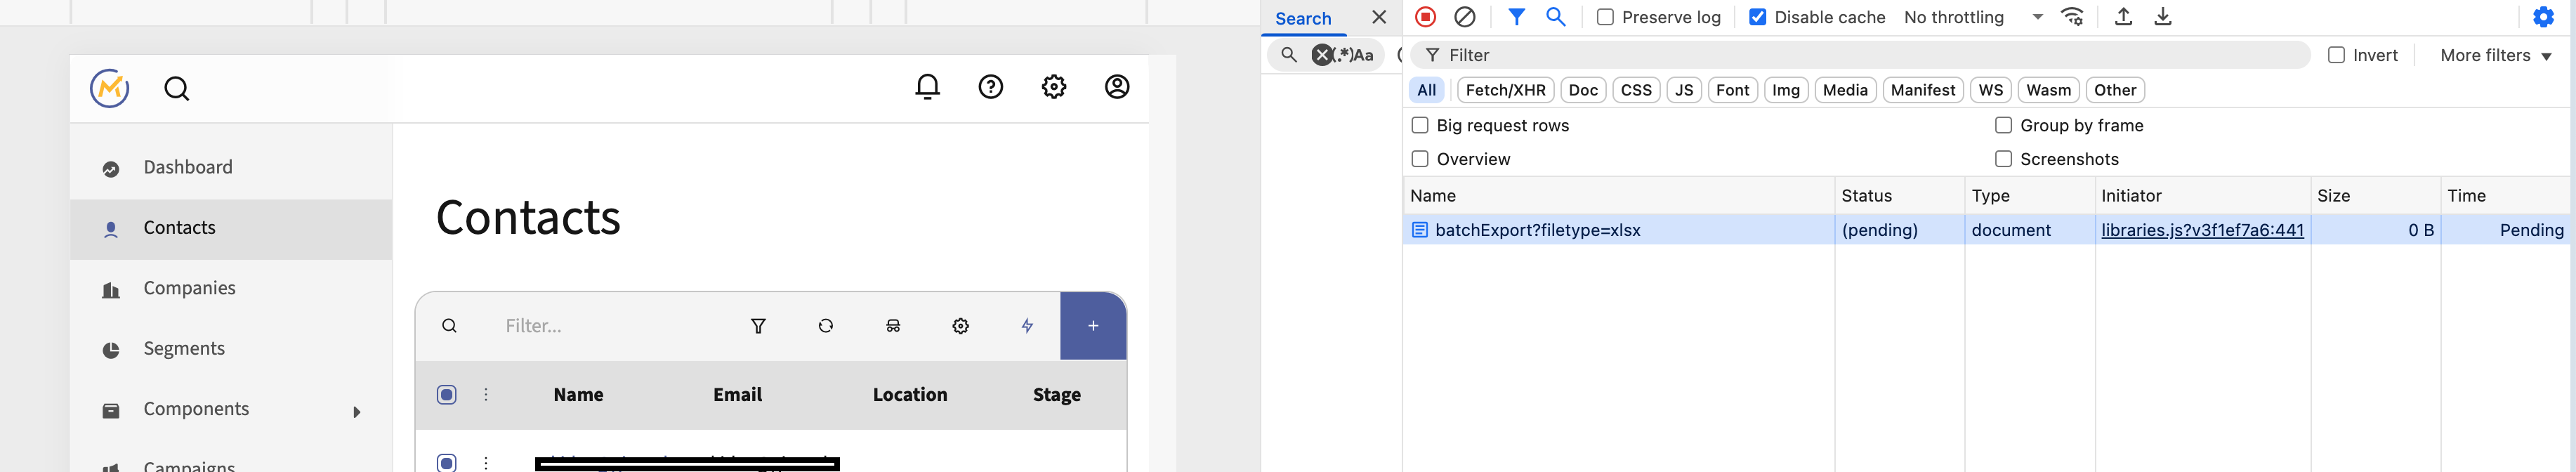This screenshot has height=472, width=2576.
Task: Close the DevTools Search panel
Action: 1379,17
